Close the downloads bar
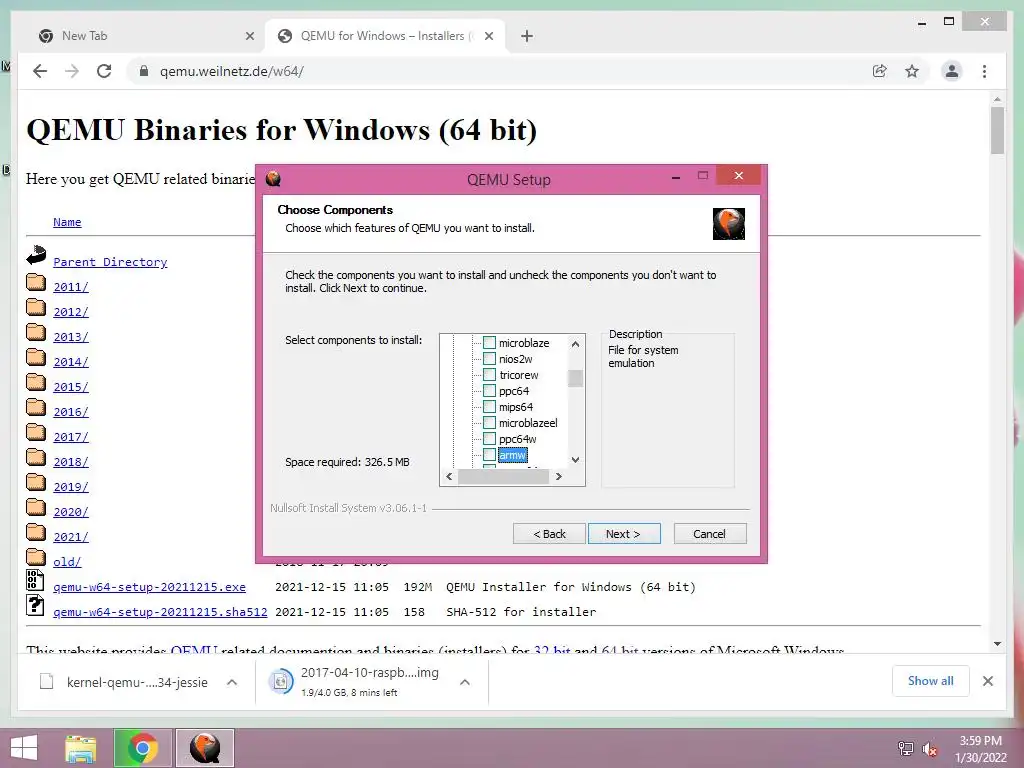 [988, 681]
